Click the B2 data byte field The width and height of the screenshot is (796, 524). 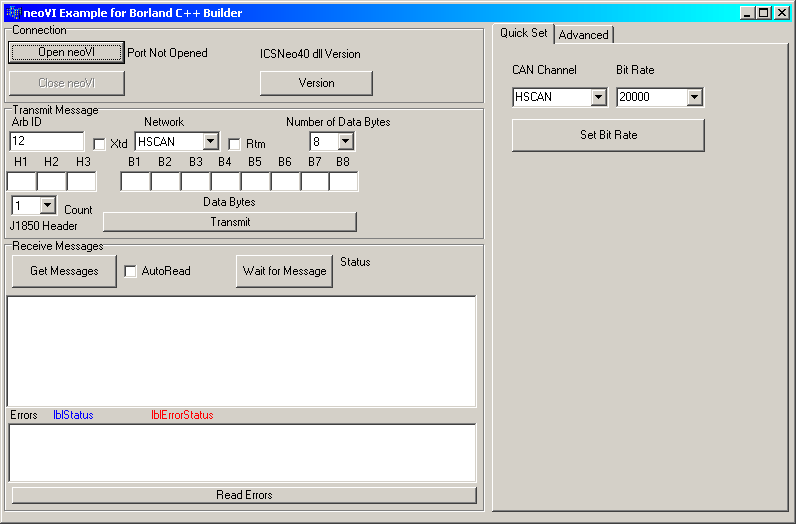pyautogui.click(x=165, y=181)
